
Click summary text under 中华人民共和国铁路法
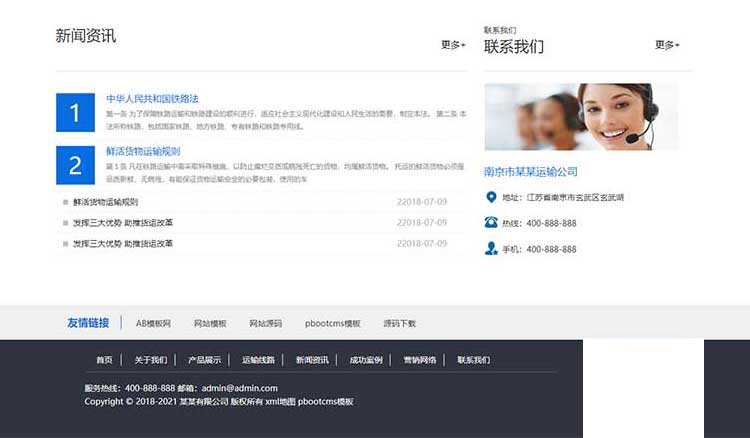286,120
